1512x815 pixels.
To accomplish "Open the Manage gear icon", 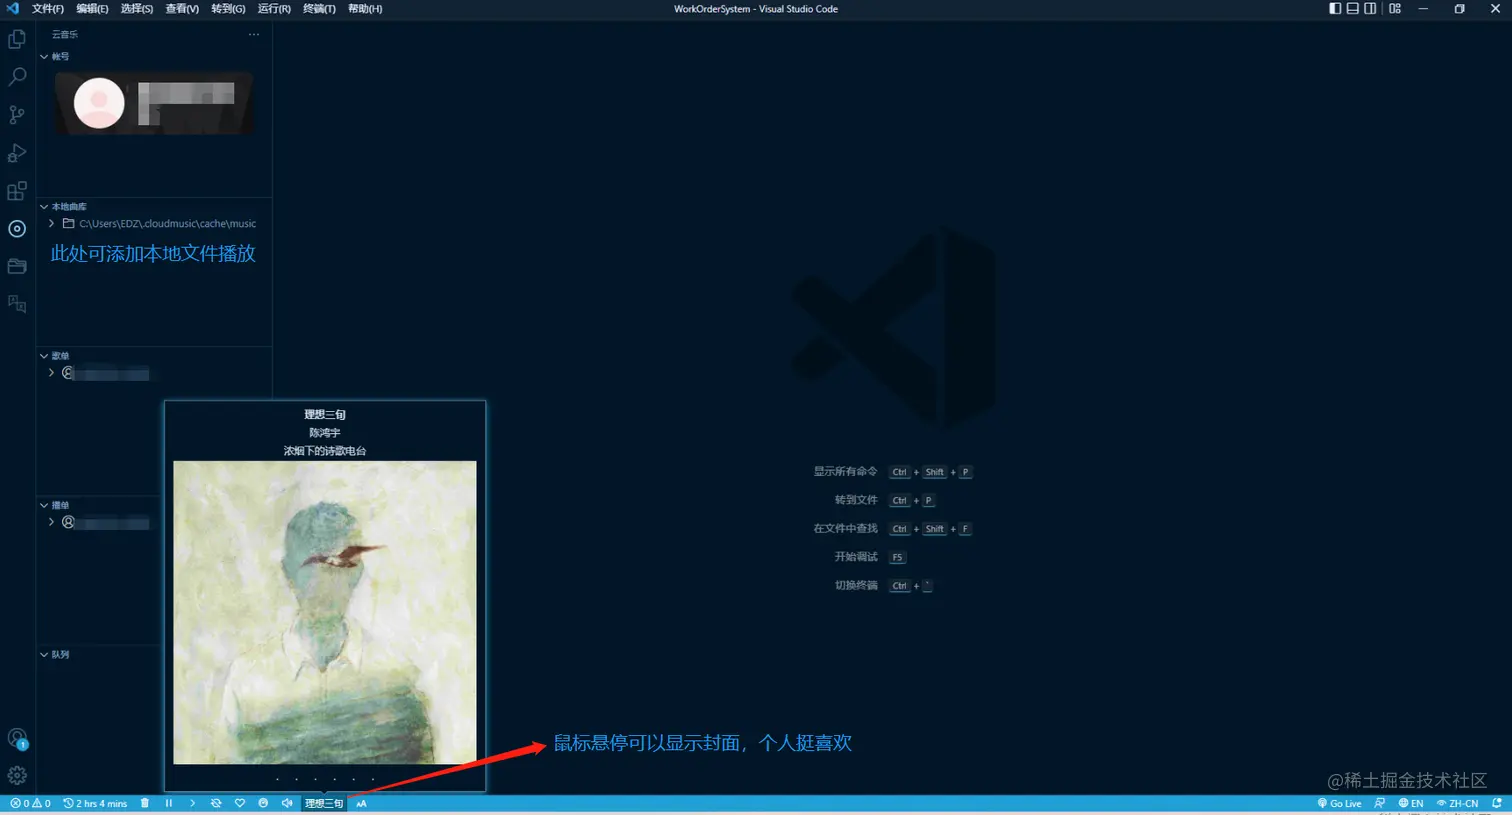I will (x=17, y=776).
